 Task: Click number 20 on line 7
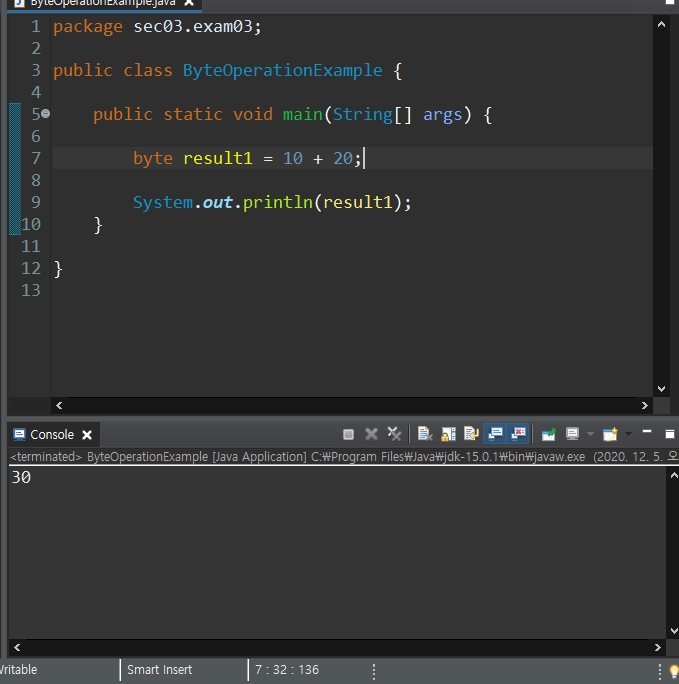coord(343,158)
